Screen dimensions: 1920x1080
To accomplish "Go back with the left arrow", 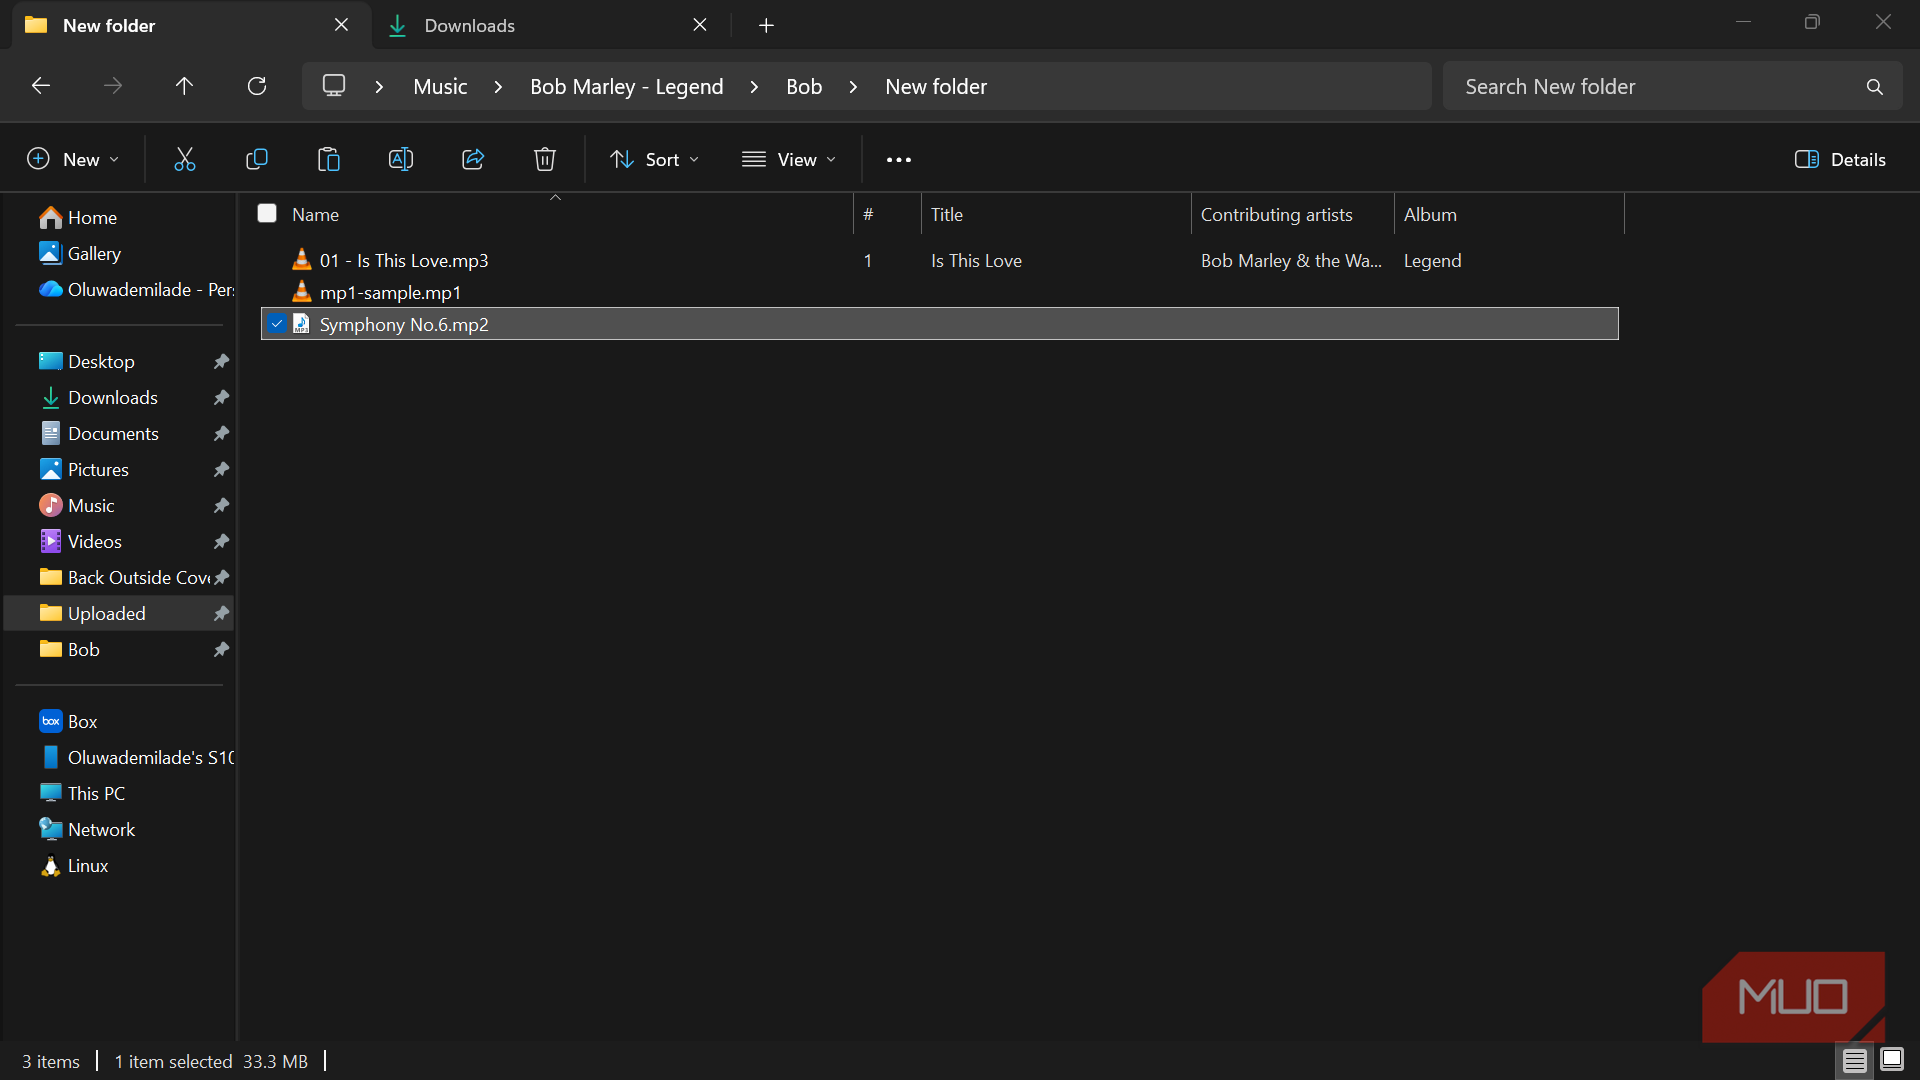I will tap(41, 86).
